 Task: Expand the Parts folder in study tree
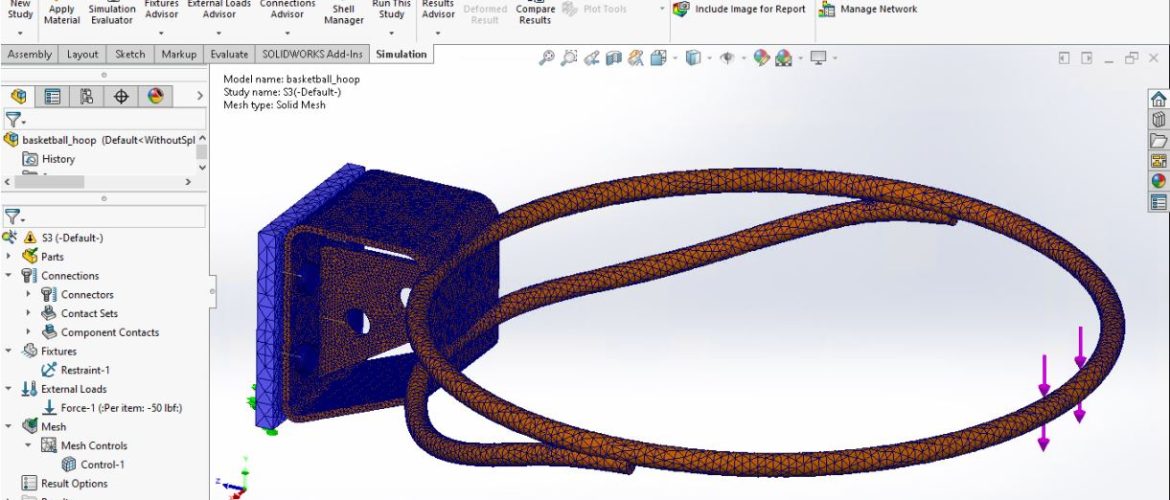9,257
